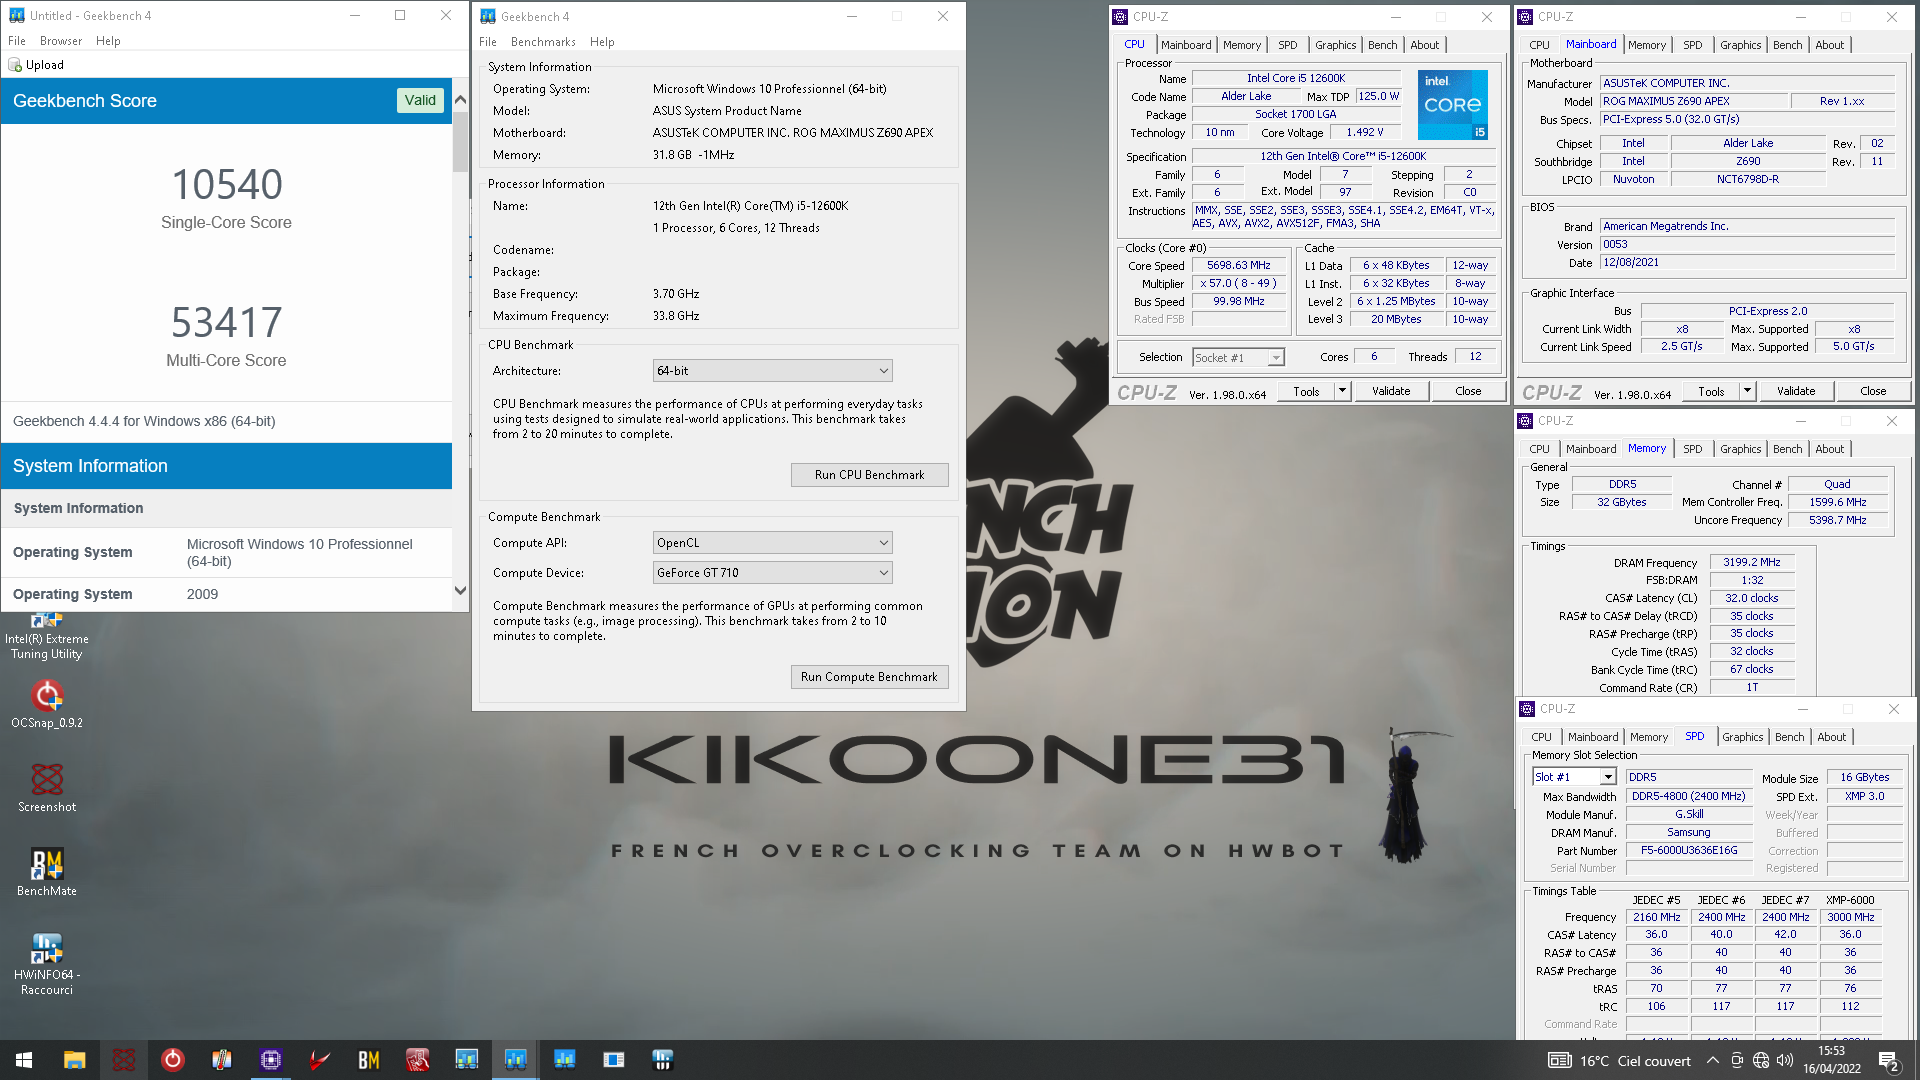Click the Upload icon in Geekbench results
1920x1080 pixels.
click(x=15, y=65)
